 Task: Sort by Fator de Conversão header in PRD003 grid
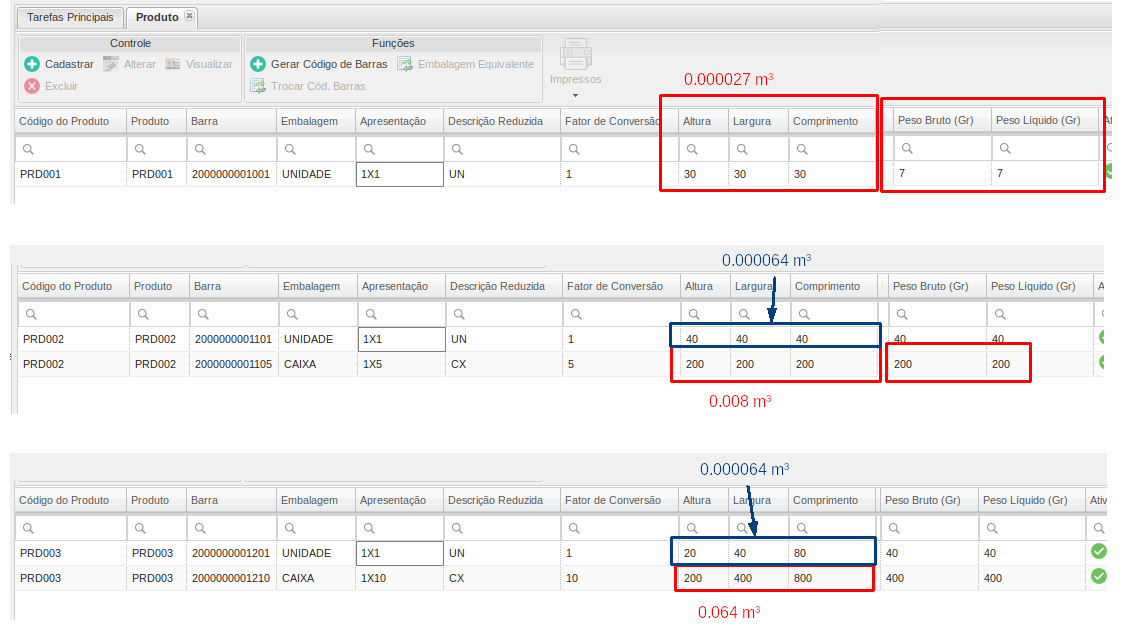(x=619, y=500)
